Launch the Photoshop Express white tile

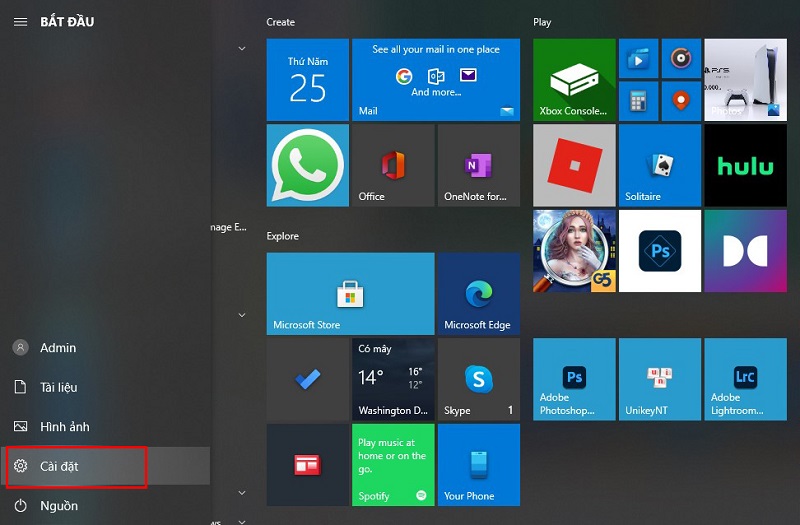660,251
